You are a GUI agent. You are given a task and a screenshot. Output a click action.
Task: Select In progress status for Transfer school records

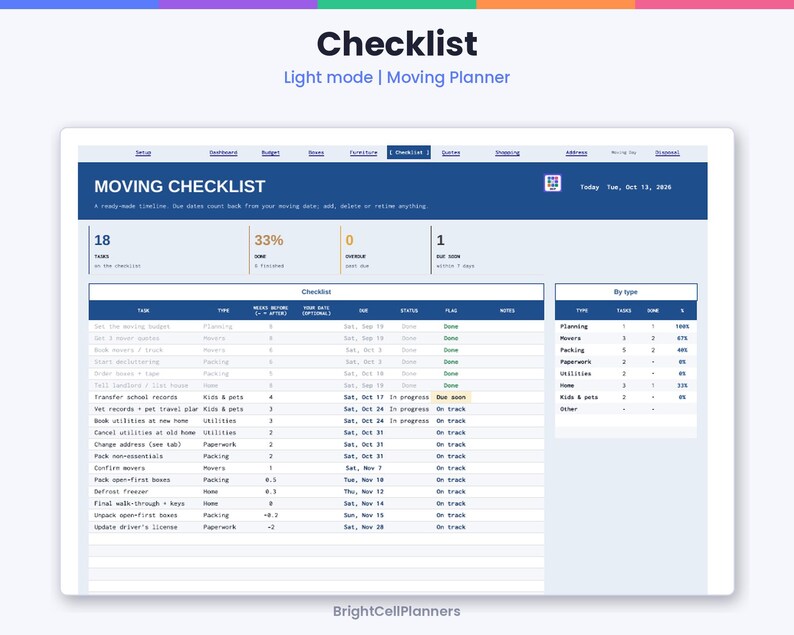(x=409, y=398)
